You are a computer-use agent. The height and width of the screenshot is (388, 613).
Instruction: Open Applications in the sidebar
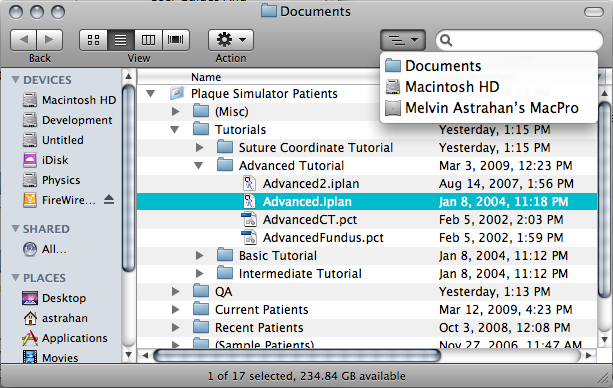point(65,338)
